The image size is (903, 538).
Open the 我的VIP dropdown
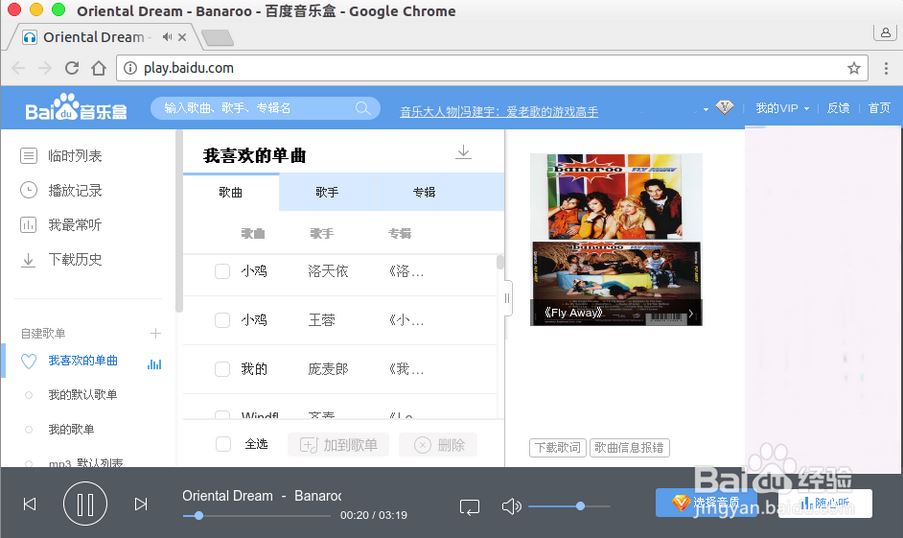(x=782, y=108)
